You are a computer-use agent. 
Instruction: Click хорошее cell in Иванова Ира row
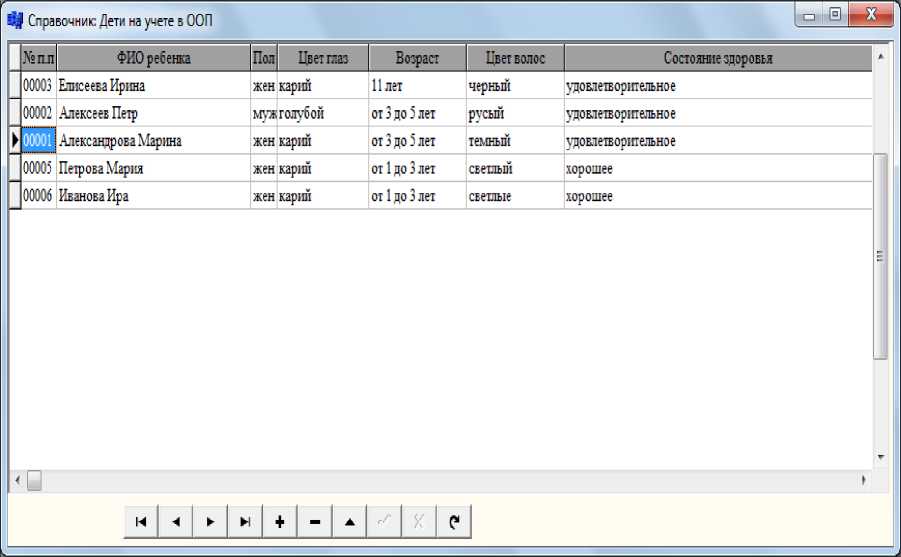click(x=718, y=195)
